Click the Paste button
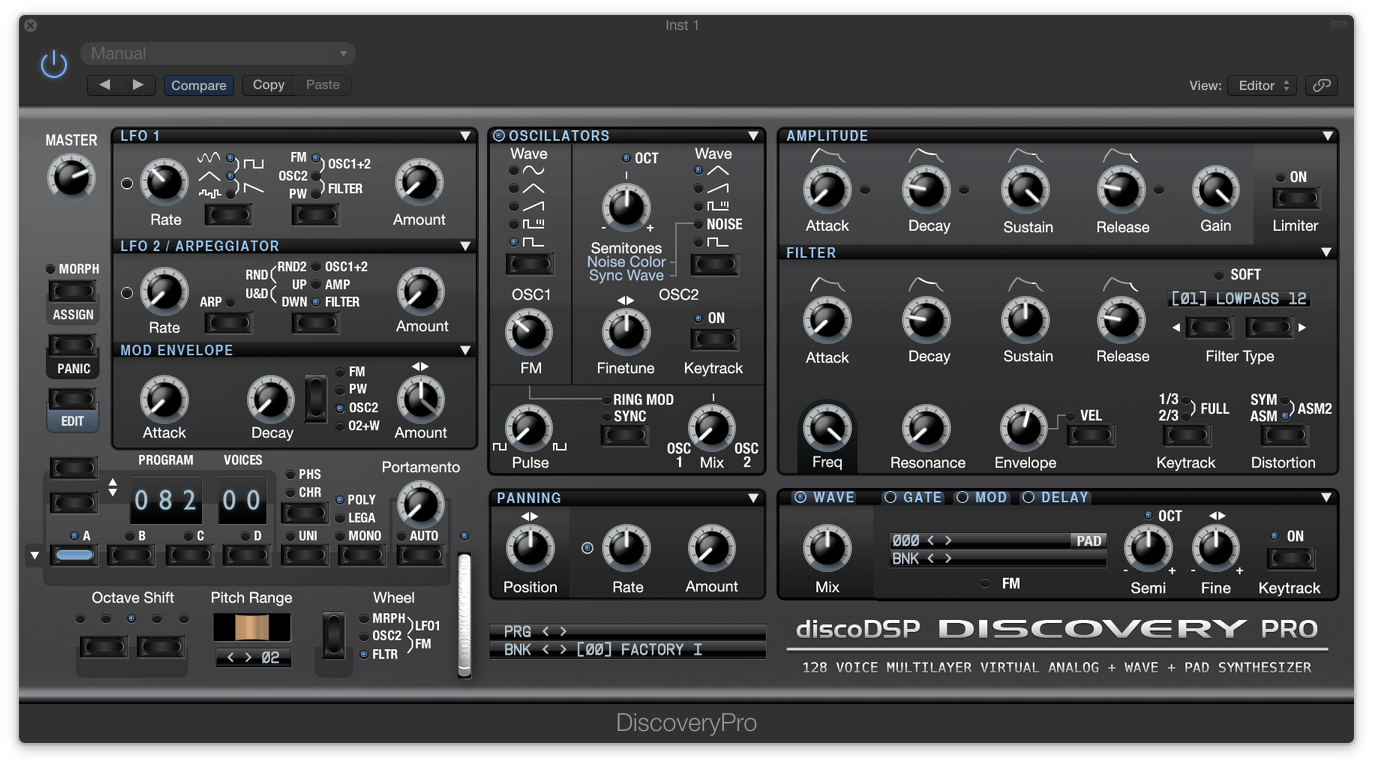 pyautogui.click(x=323, y=85)
